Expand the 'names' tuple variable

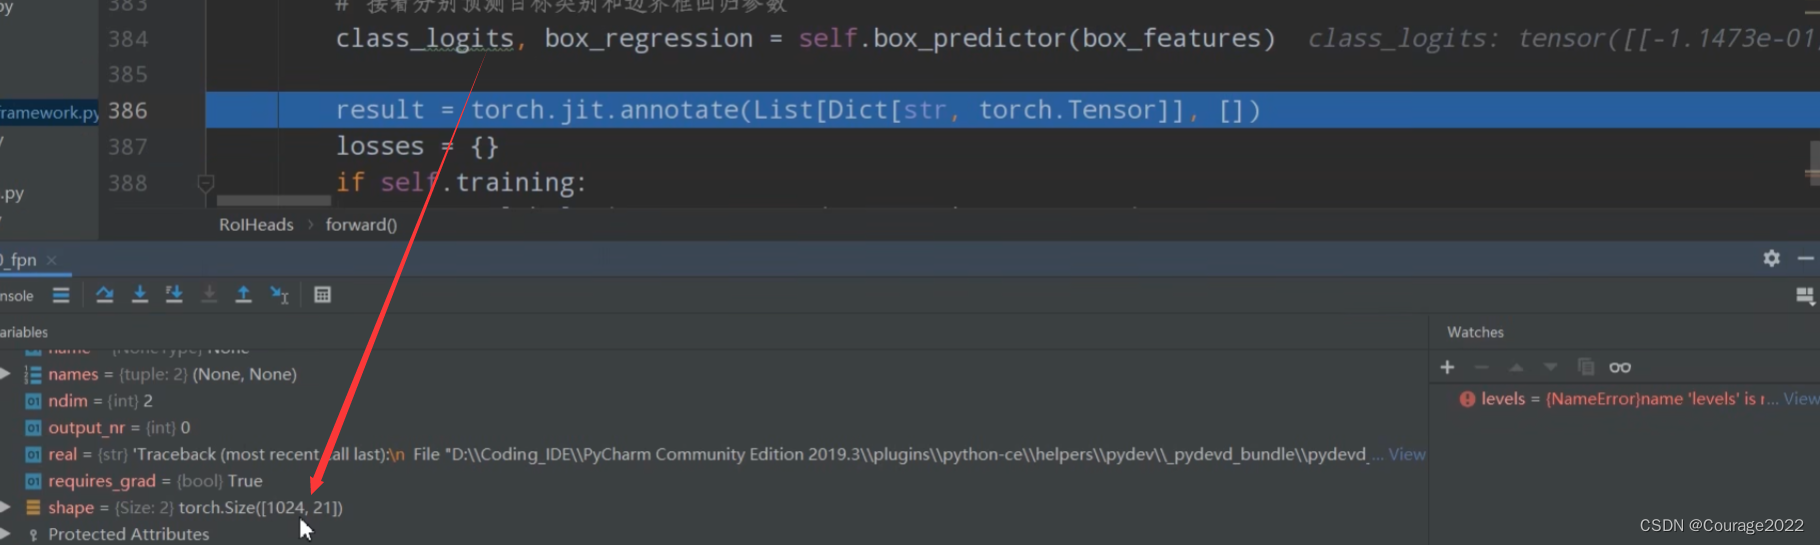tap(6, 374)
